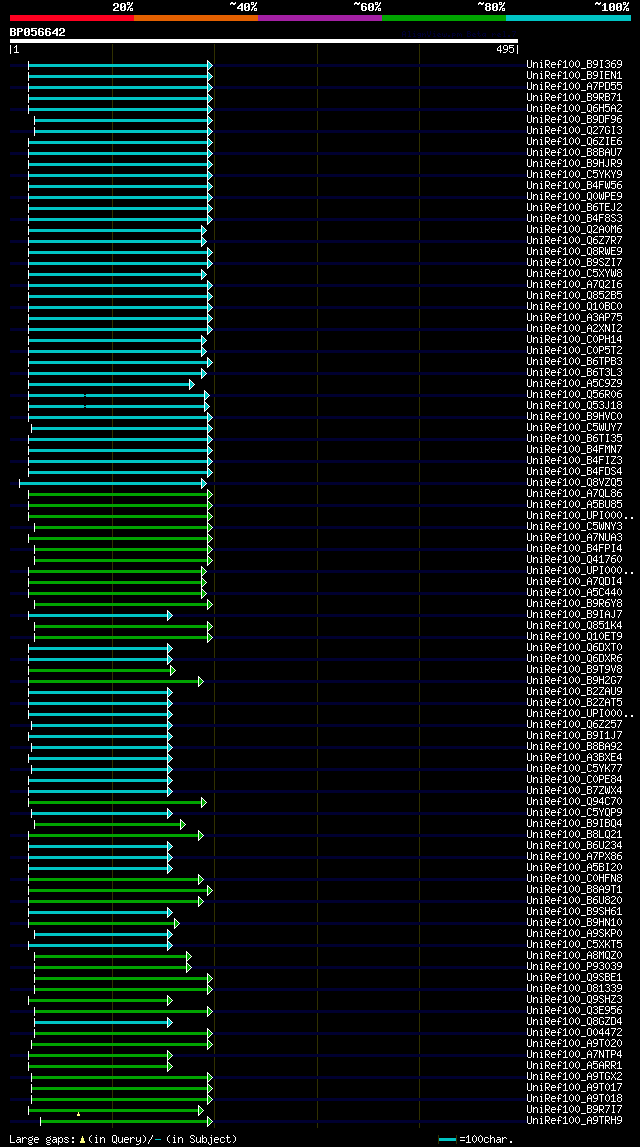Open the UniRef100_A3AP75 entry
The image size is (640, 1147).
click(574, 317)
